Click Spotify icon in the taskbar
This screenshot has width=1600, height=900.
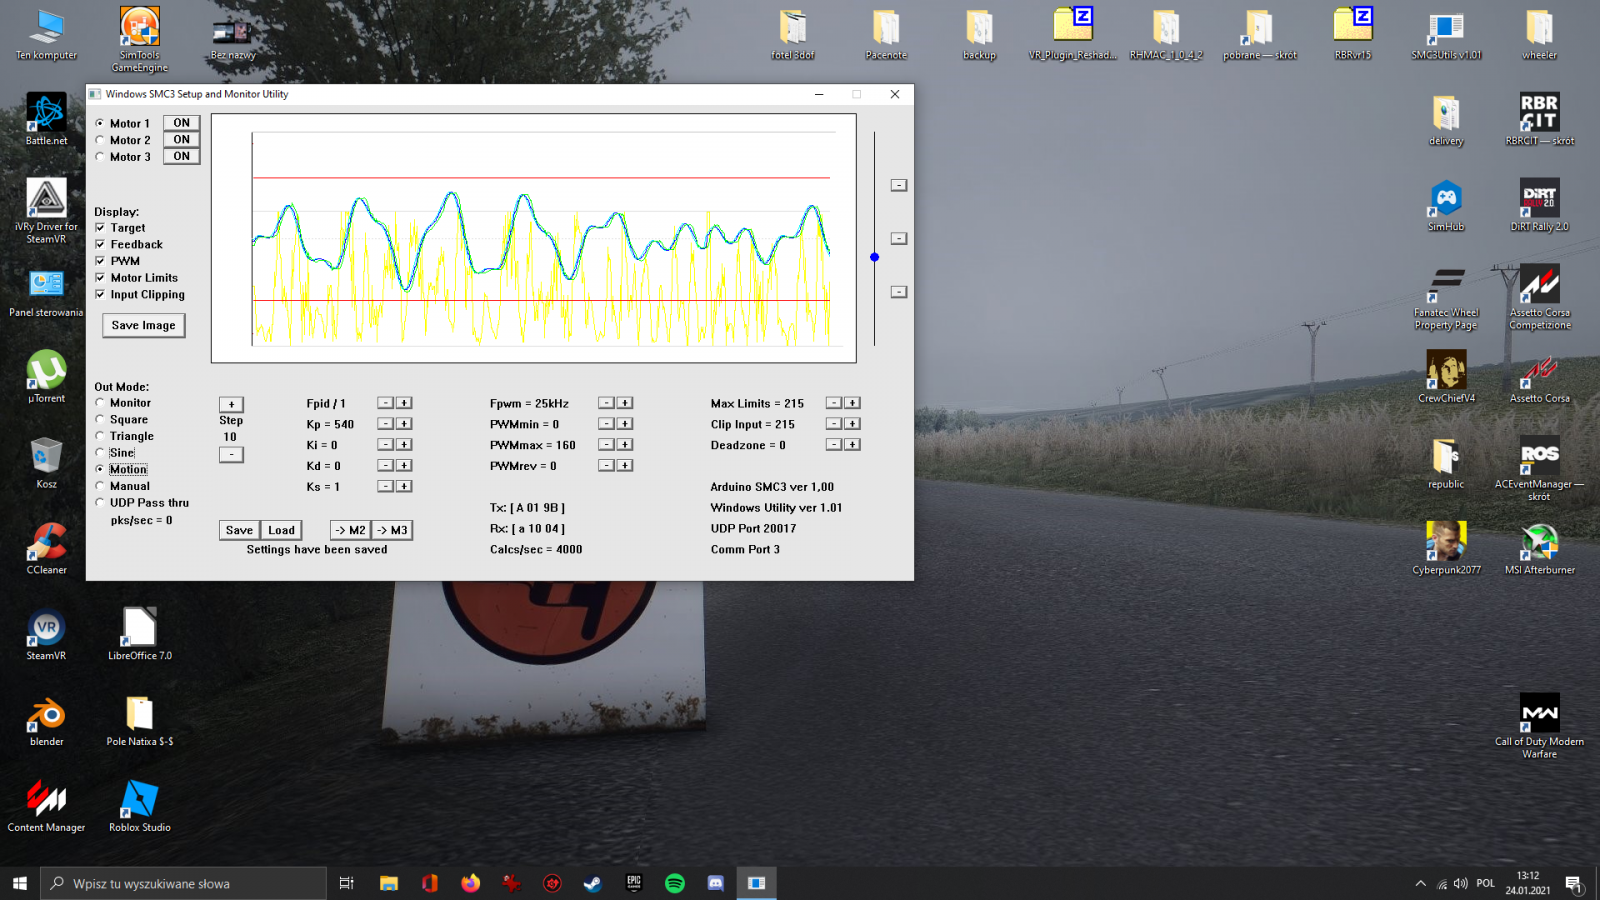tap(675, 883)
